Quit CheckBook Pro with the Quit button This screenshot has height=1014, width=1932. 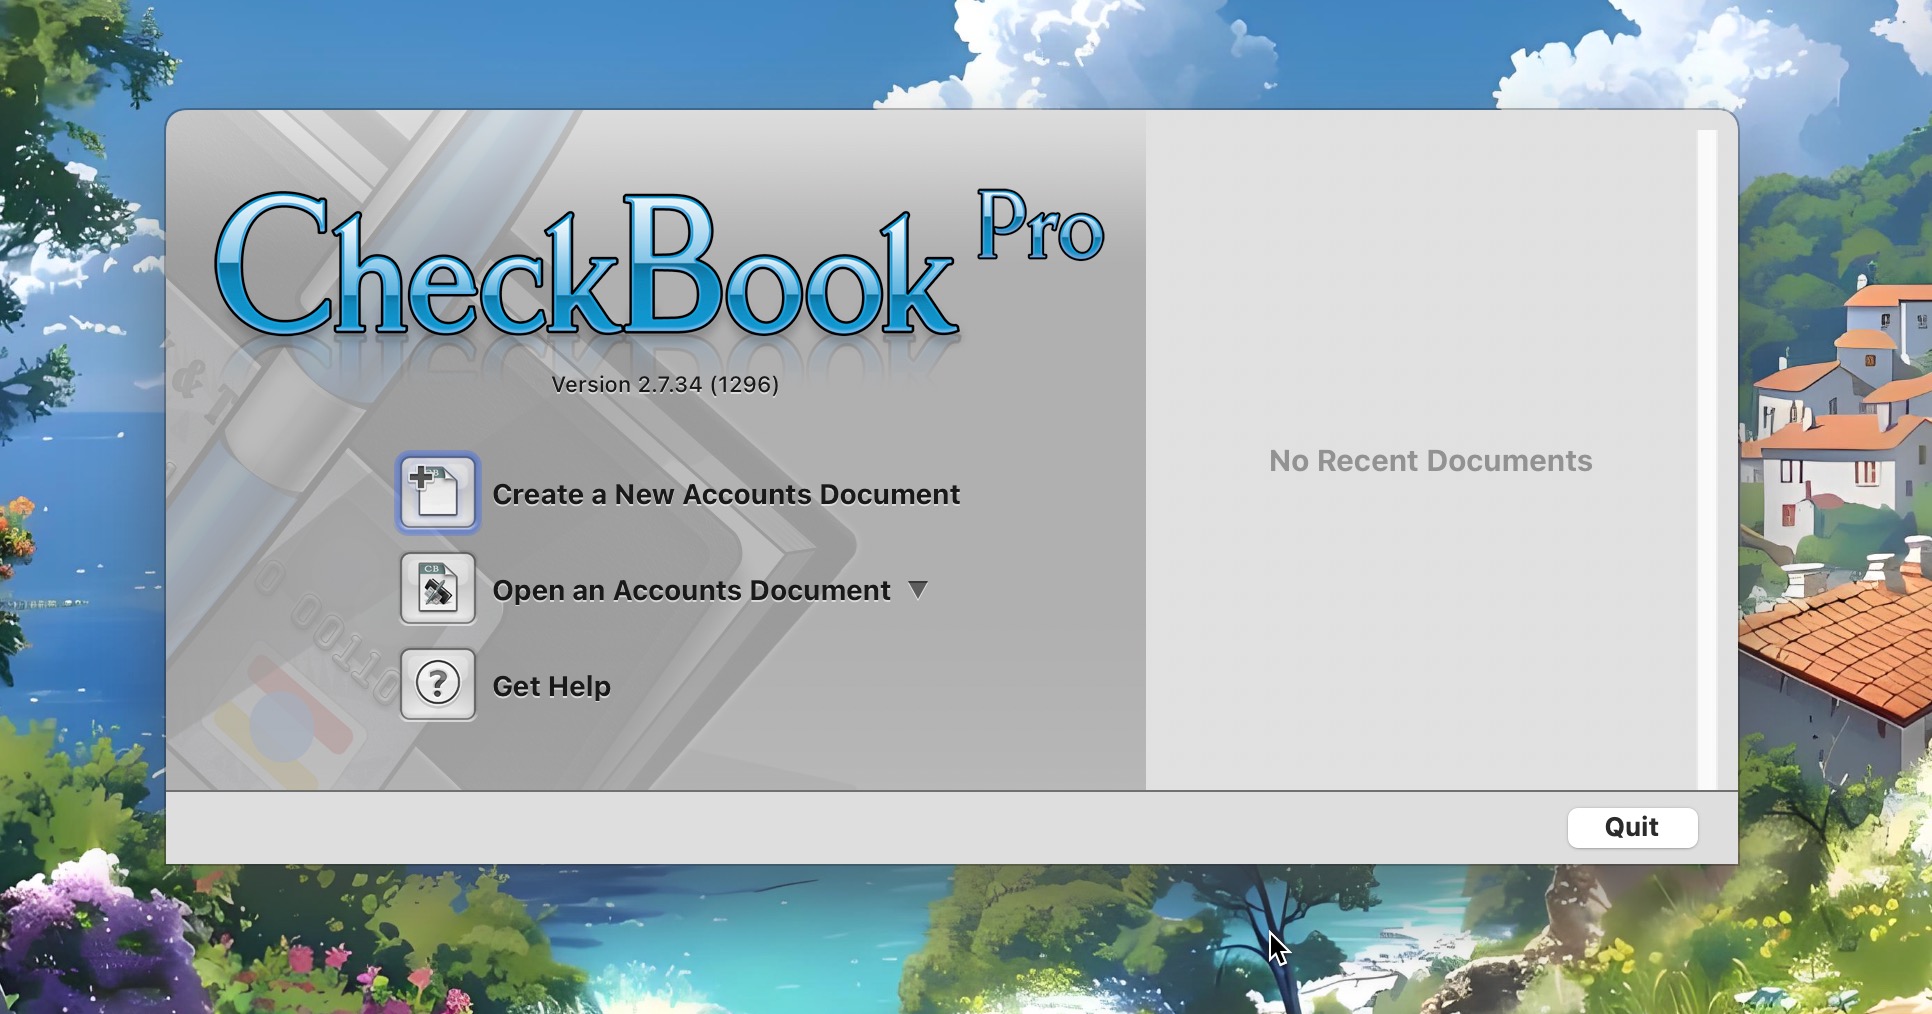pyautogui.click(x=1632, y=827)
